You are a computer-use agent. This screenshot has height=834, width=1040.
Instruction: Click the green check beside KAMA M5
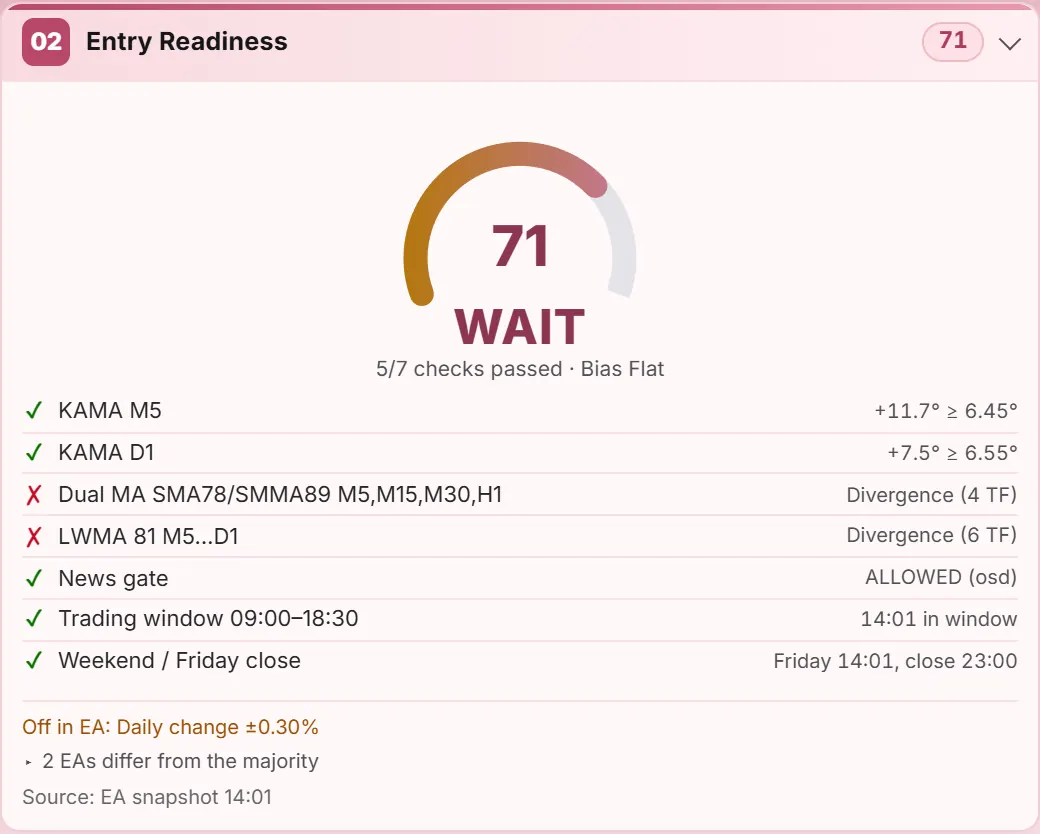coord(33,411)
